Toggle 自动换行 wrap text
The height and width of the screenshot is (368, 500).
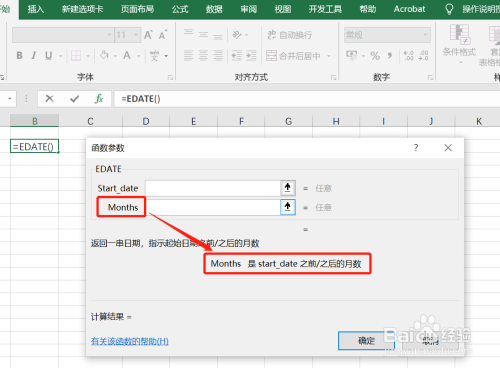[289, 35]
